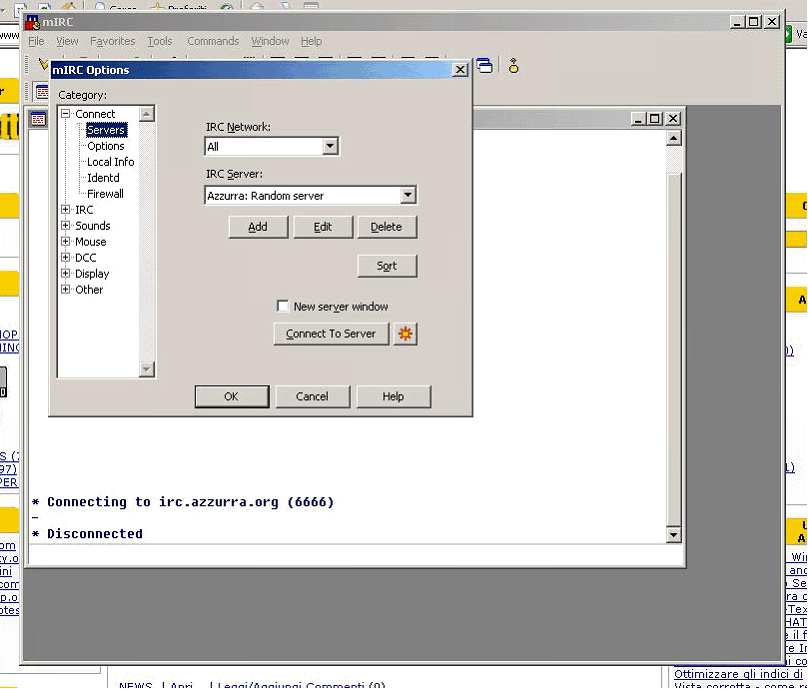The image size is (808, 689).
Task: Open the Favorites menu
Action: coord(112,41)
